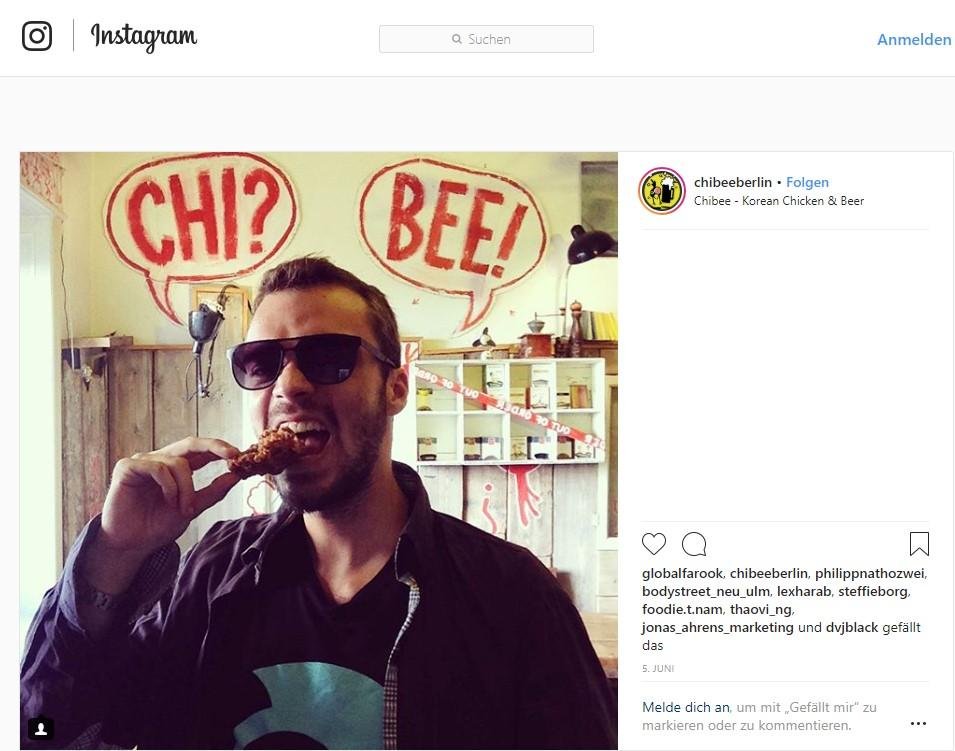Open chibeeberlin username in post header
Image resolution: width=955 pixels, height=751 pixels.
tap(733, 182)
